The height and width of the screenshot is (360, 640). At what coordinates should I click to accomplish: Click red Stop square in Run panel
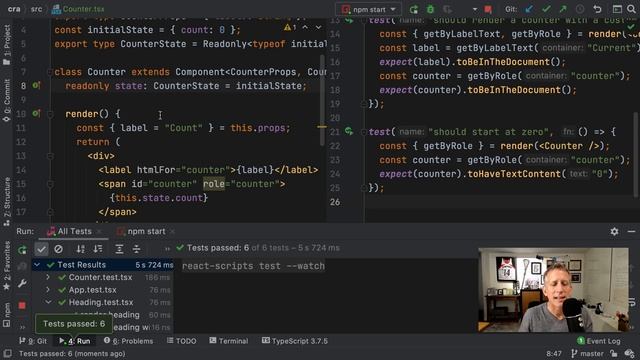[x=22, y=305]
